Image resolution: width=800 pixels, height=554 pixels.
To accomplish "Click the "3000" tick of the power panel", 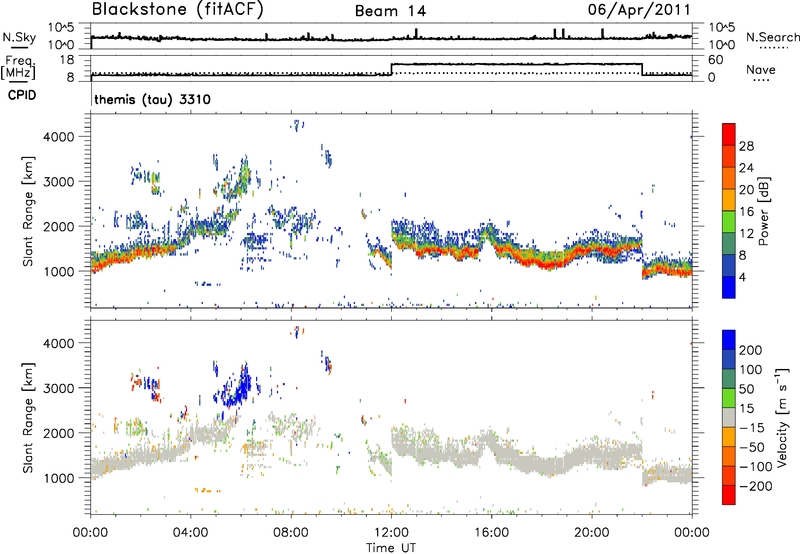I will coord(58,182).
